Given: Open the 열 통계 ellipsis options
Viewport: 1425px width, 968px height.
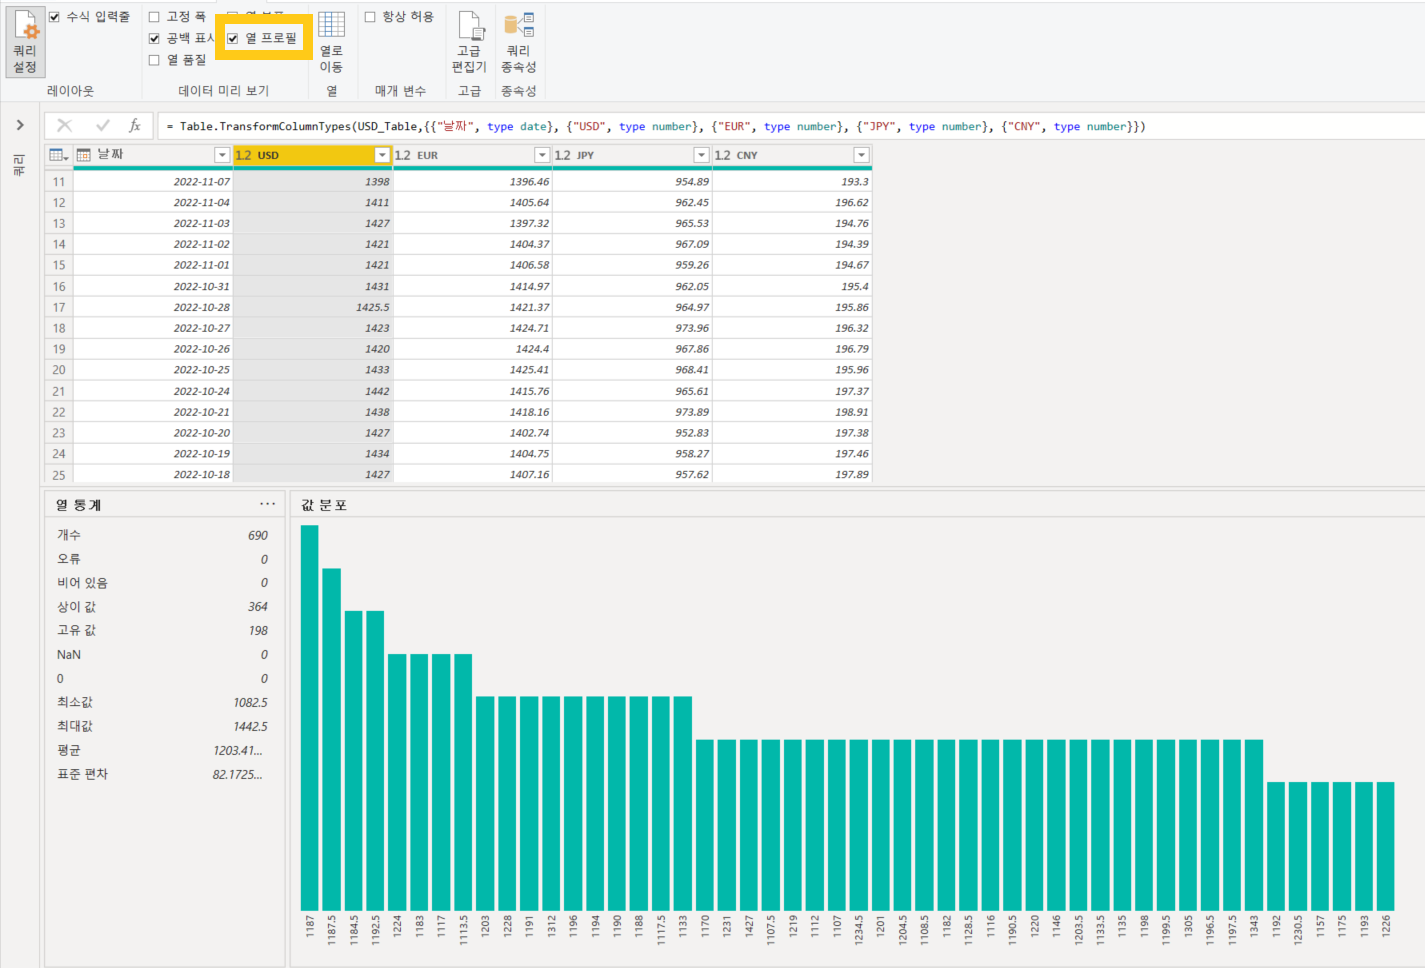Looking at the screenshot, I should coord(267,504).
